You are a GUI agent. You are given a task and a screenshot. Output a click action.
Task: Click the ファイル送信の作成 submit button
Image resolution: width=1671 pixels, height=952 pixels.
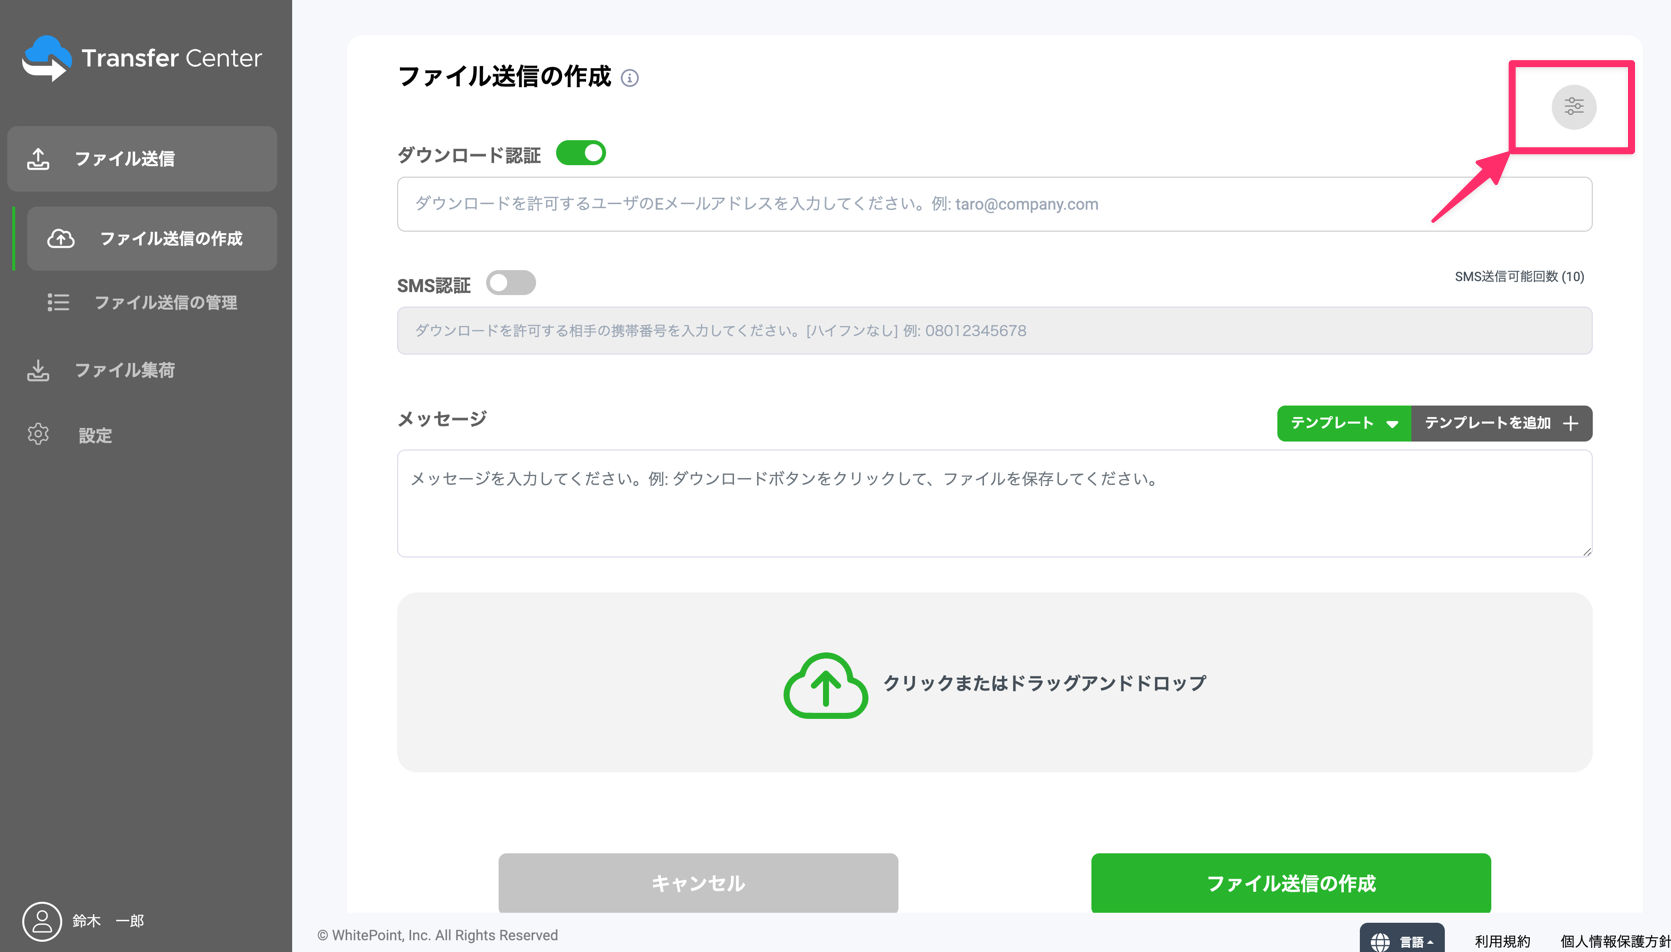pos(1289,883)
